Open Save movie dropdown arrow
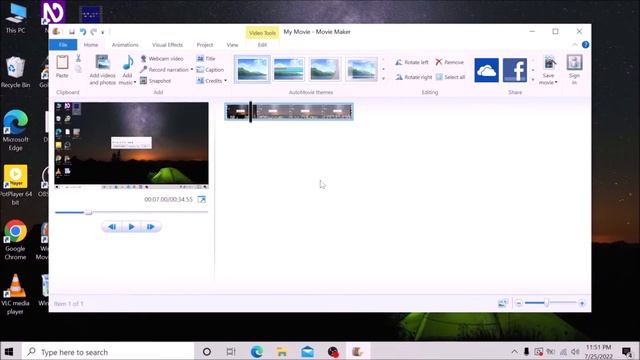This screenshot has width=640, height=360. coord(556,82)
